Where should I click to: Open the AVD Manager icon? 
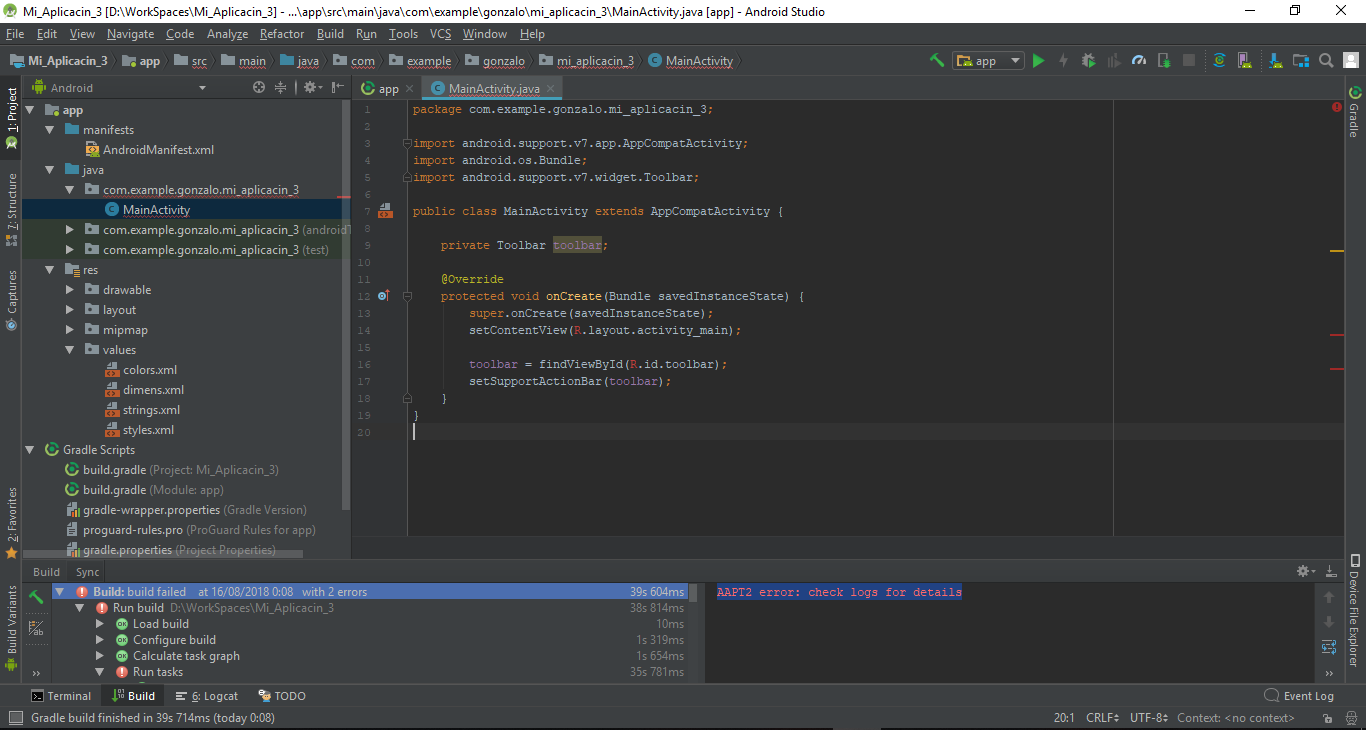coord(1244,61)
